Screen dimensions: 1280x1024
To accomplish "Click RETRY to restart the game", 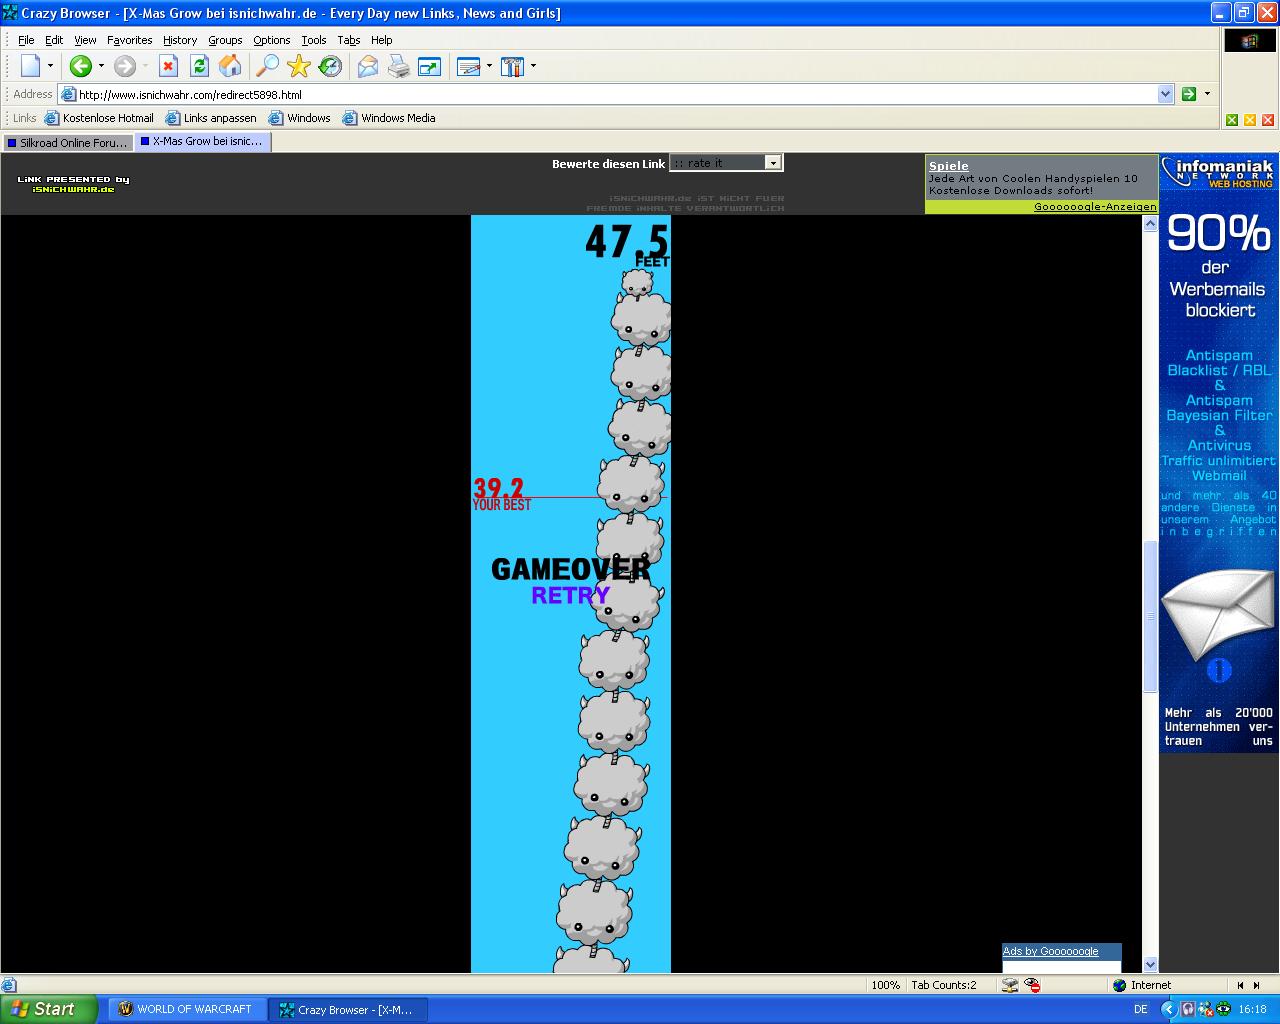I will [570, 595].
